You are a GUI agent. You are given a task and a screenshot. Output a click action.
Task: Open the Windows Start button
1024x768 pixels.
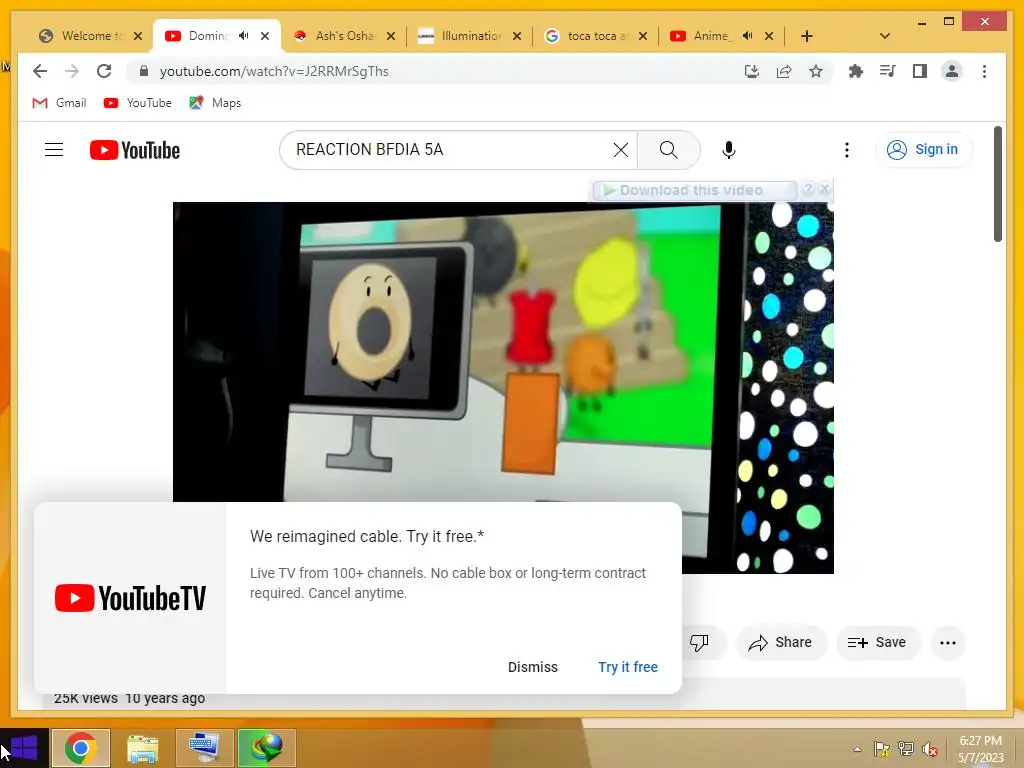click(x=24, y=748)
